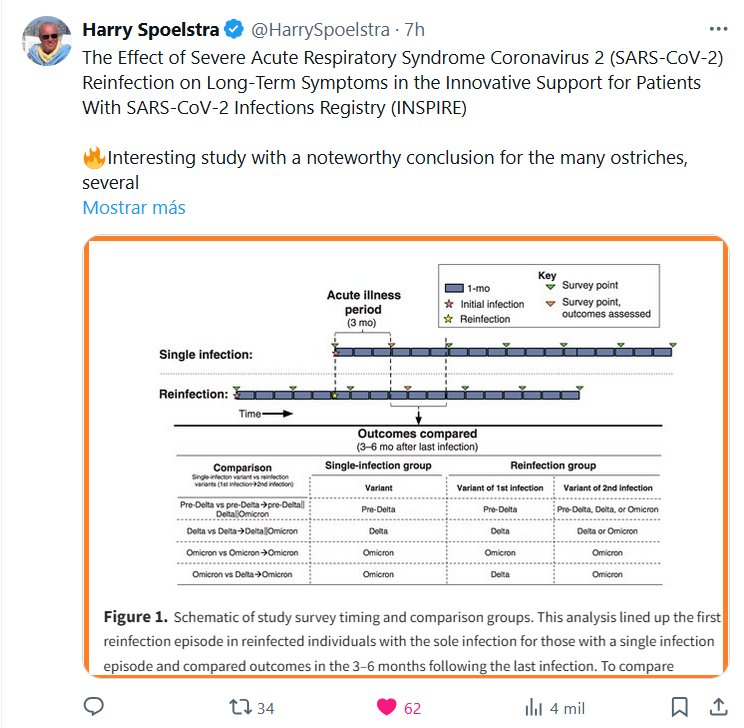Click the 7h timestamp

tap(414, 29)
